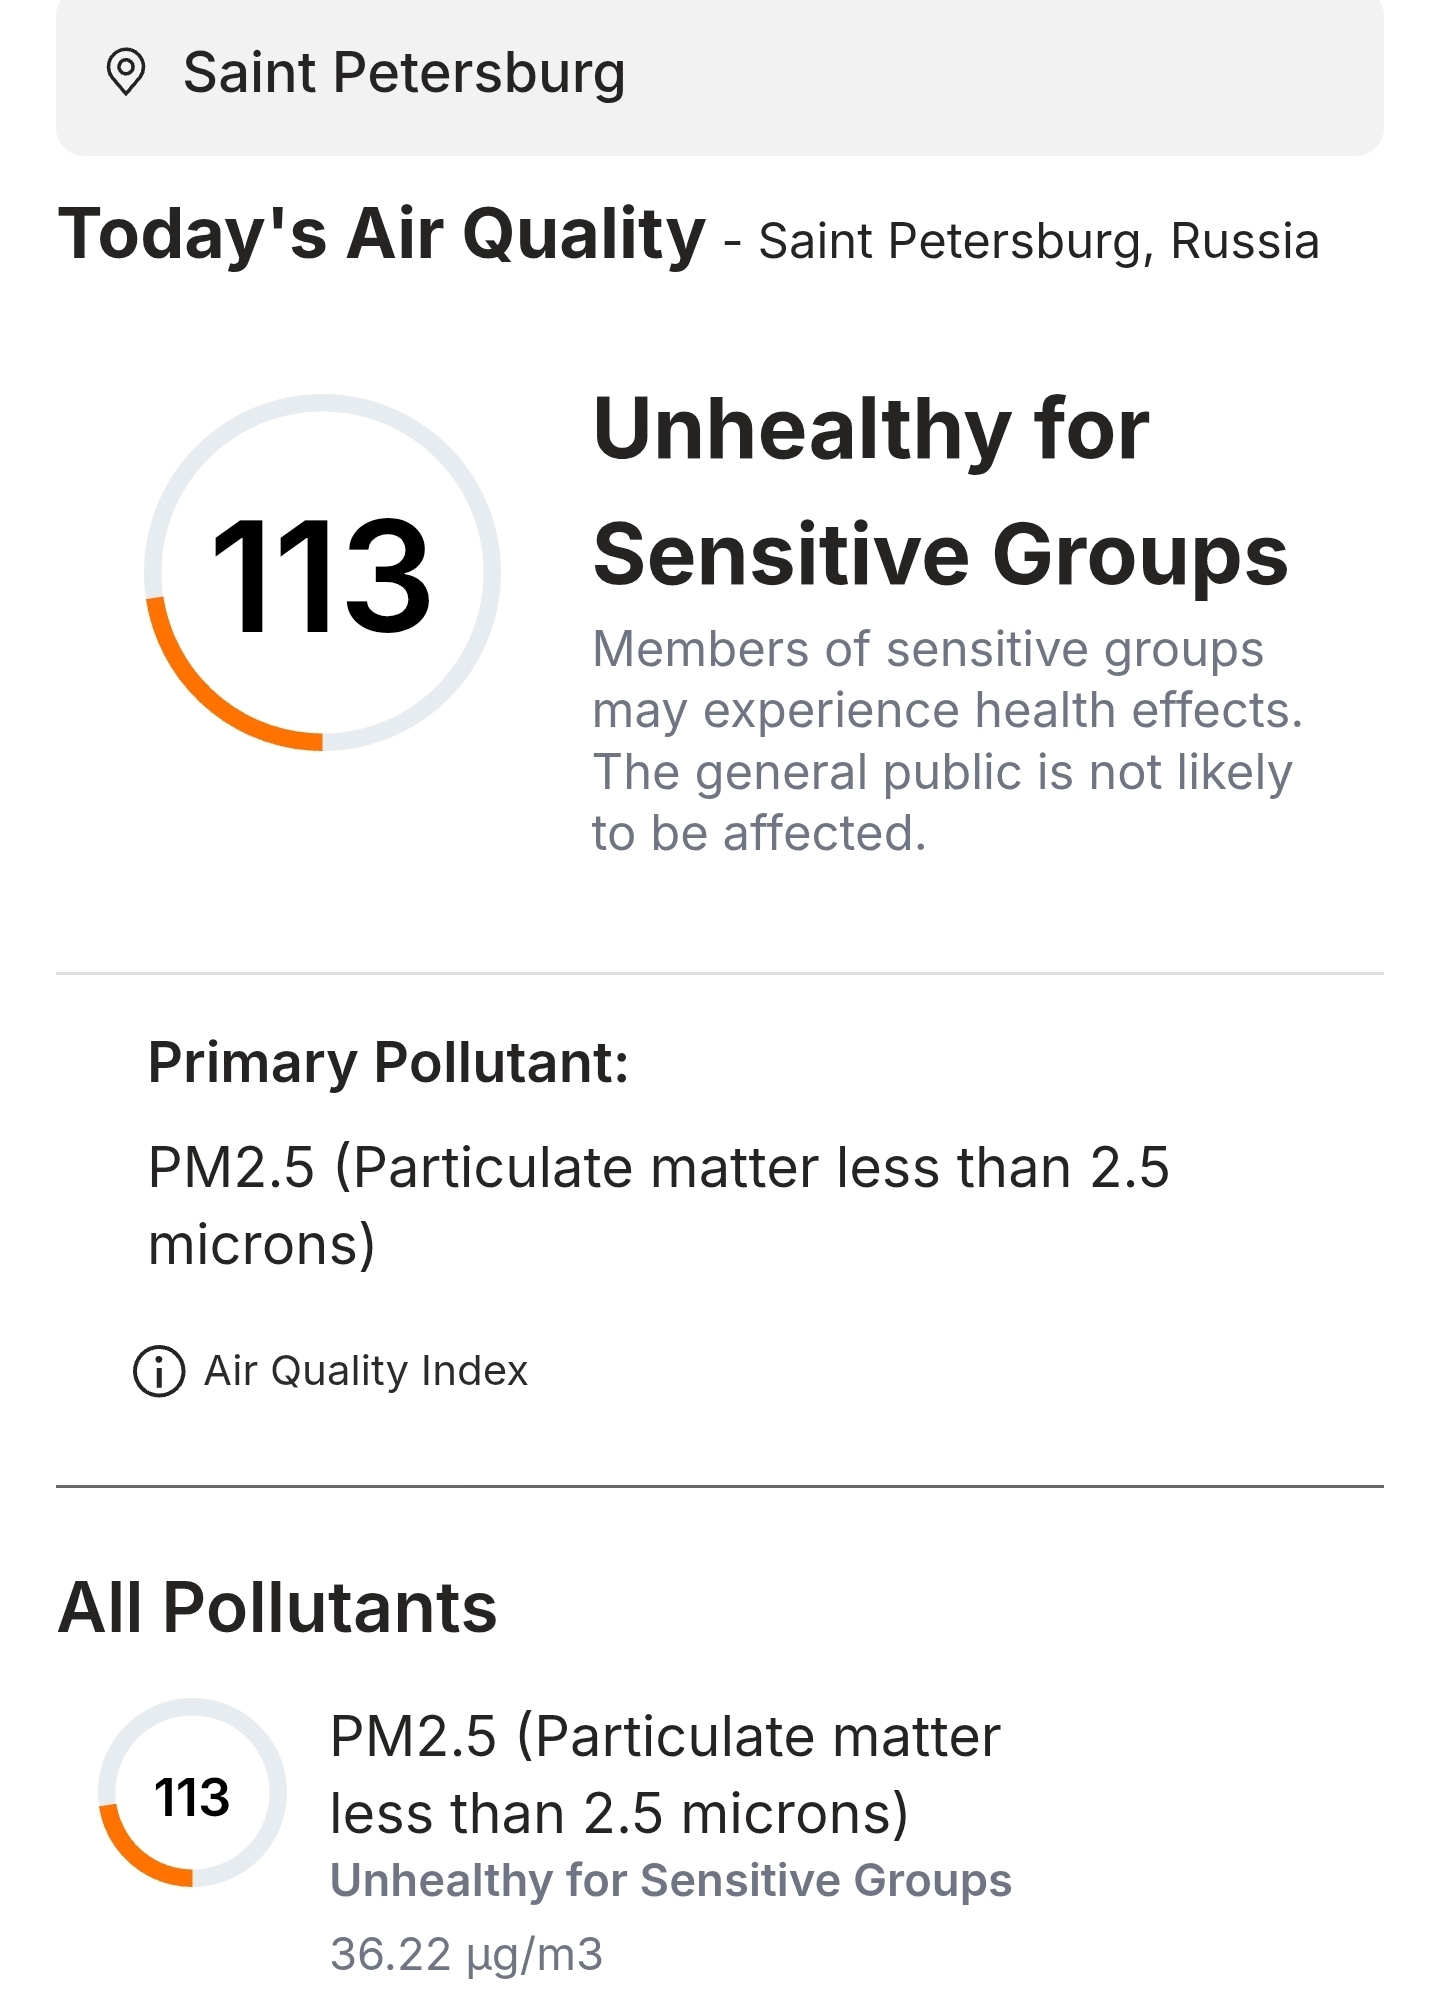Tap the Saint Petersburg, Russia subtitle
Image resolution: width=1440 pixels, height=2004 pixels.
[x=1039, y=241]
